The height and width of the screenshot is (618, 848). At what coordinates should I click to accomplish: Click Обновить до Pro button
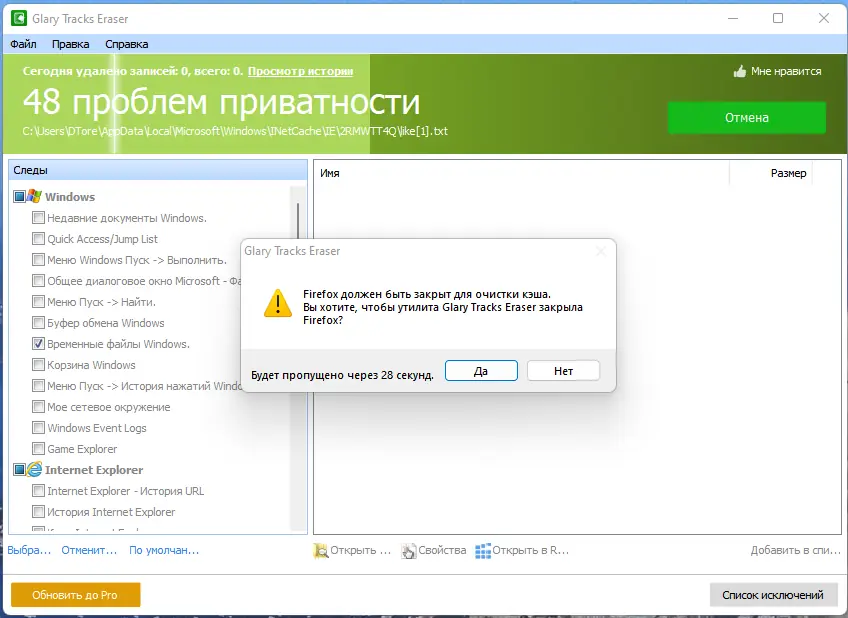click(75, 595)
